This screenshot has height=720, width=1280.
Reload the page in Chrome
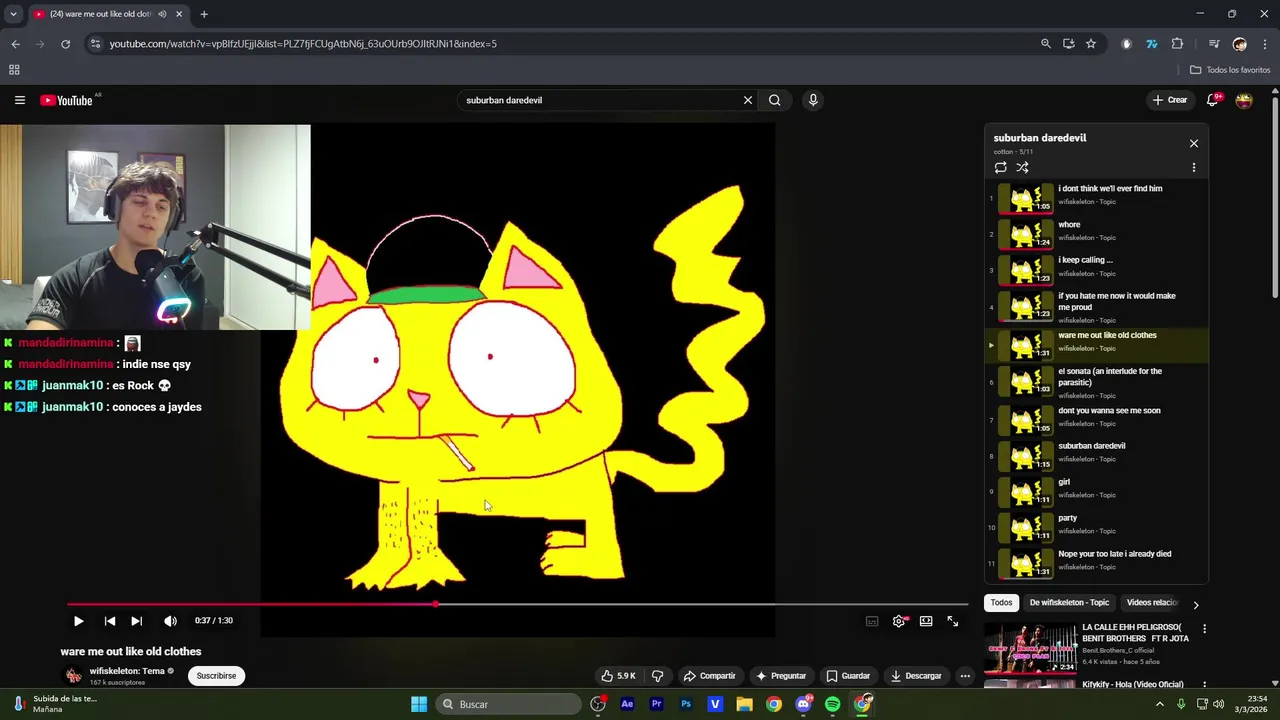coord(65,44)
